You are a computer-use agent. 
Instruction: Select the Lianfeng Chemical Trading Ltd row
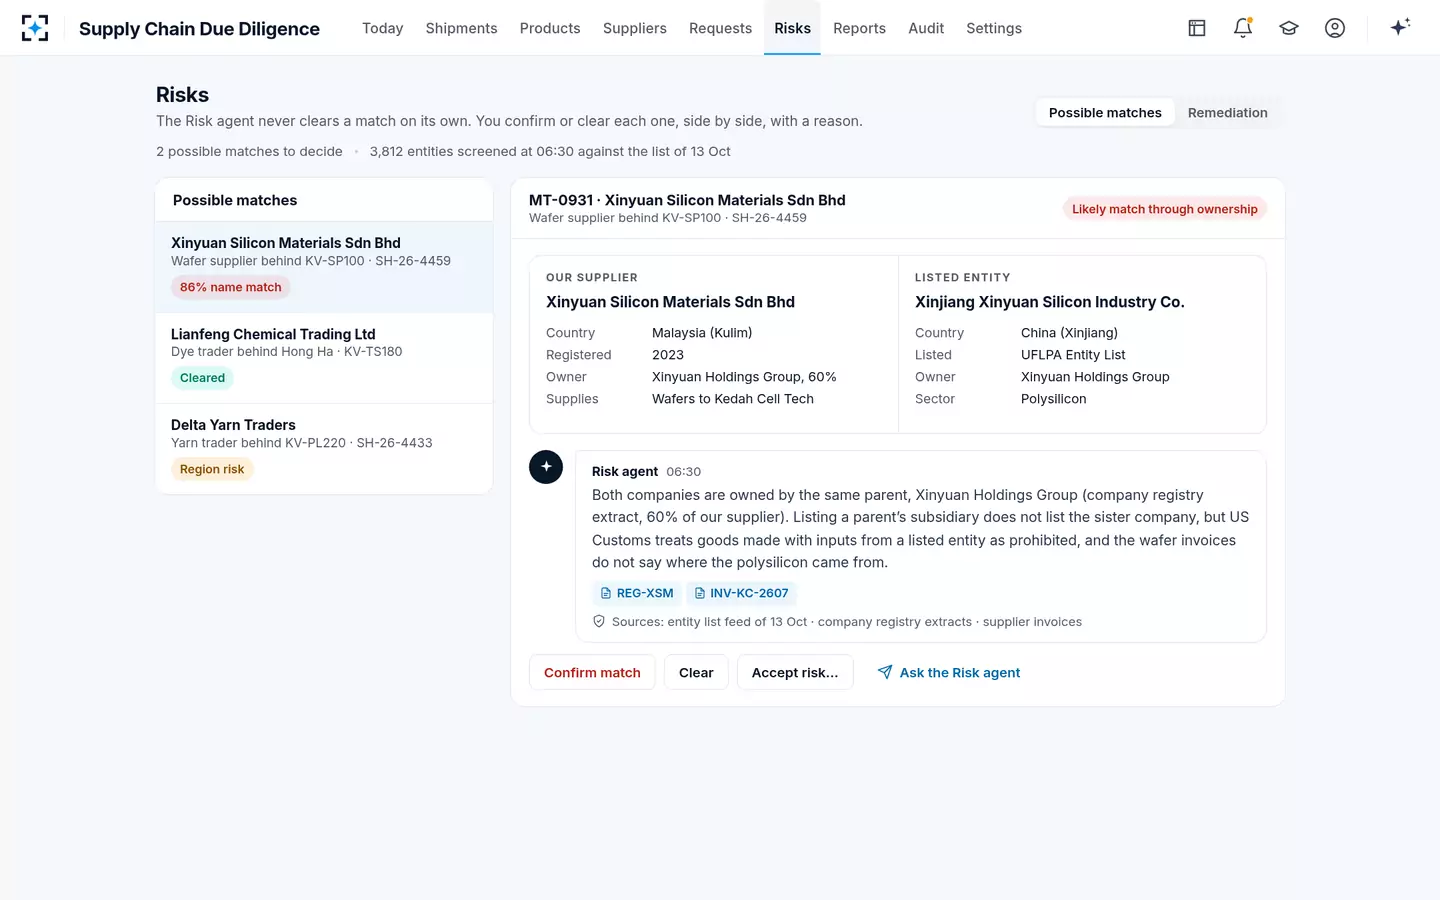[x=324, y=358]
